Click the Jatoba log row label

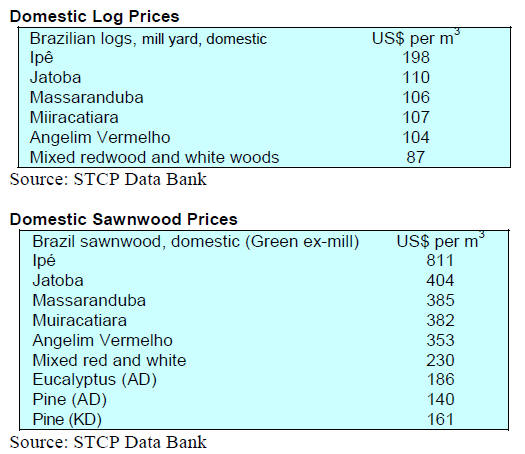(x=56, y=78)
